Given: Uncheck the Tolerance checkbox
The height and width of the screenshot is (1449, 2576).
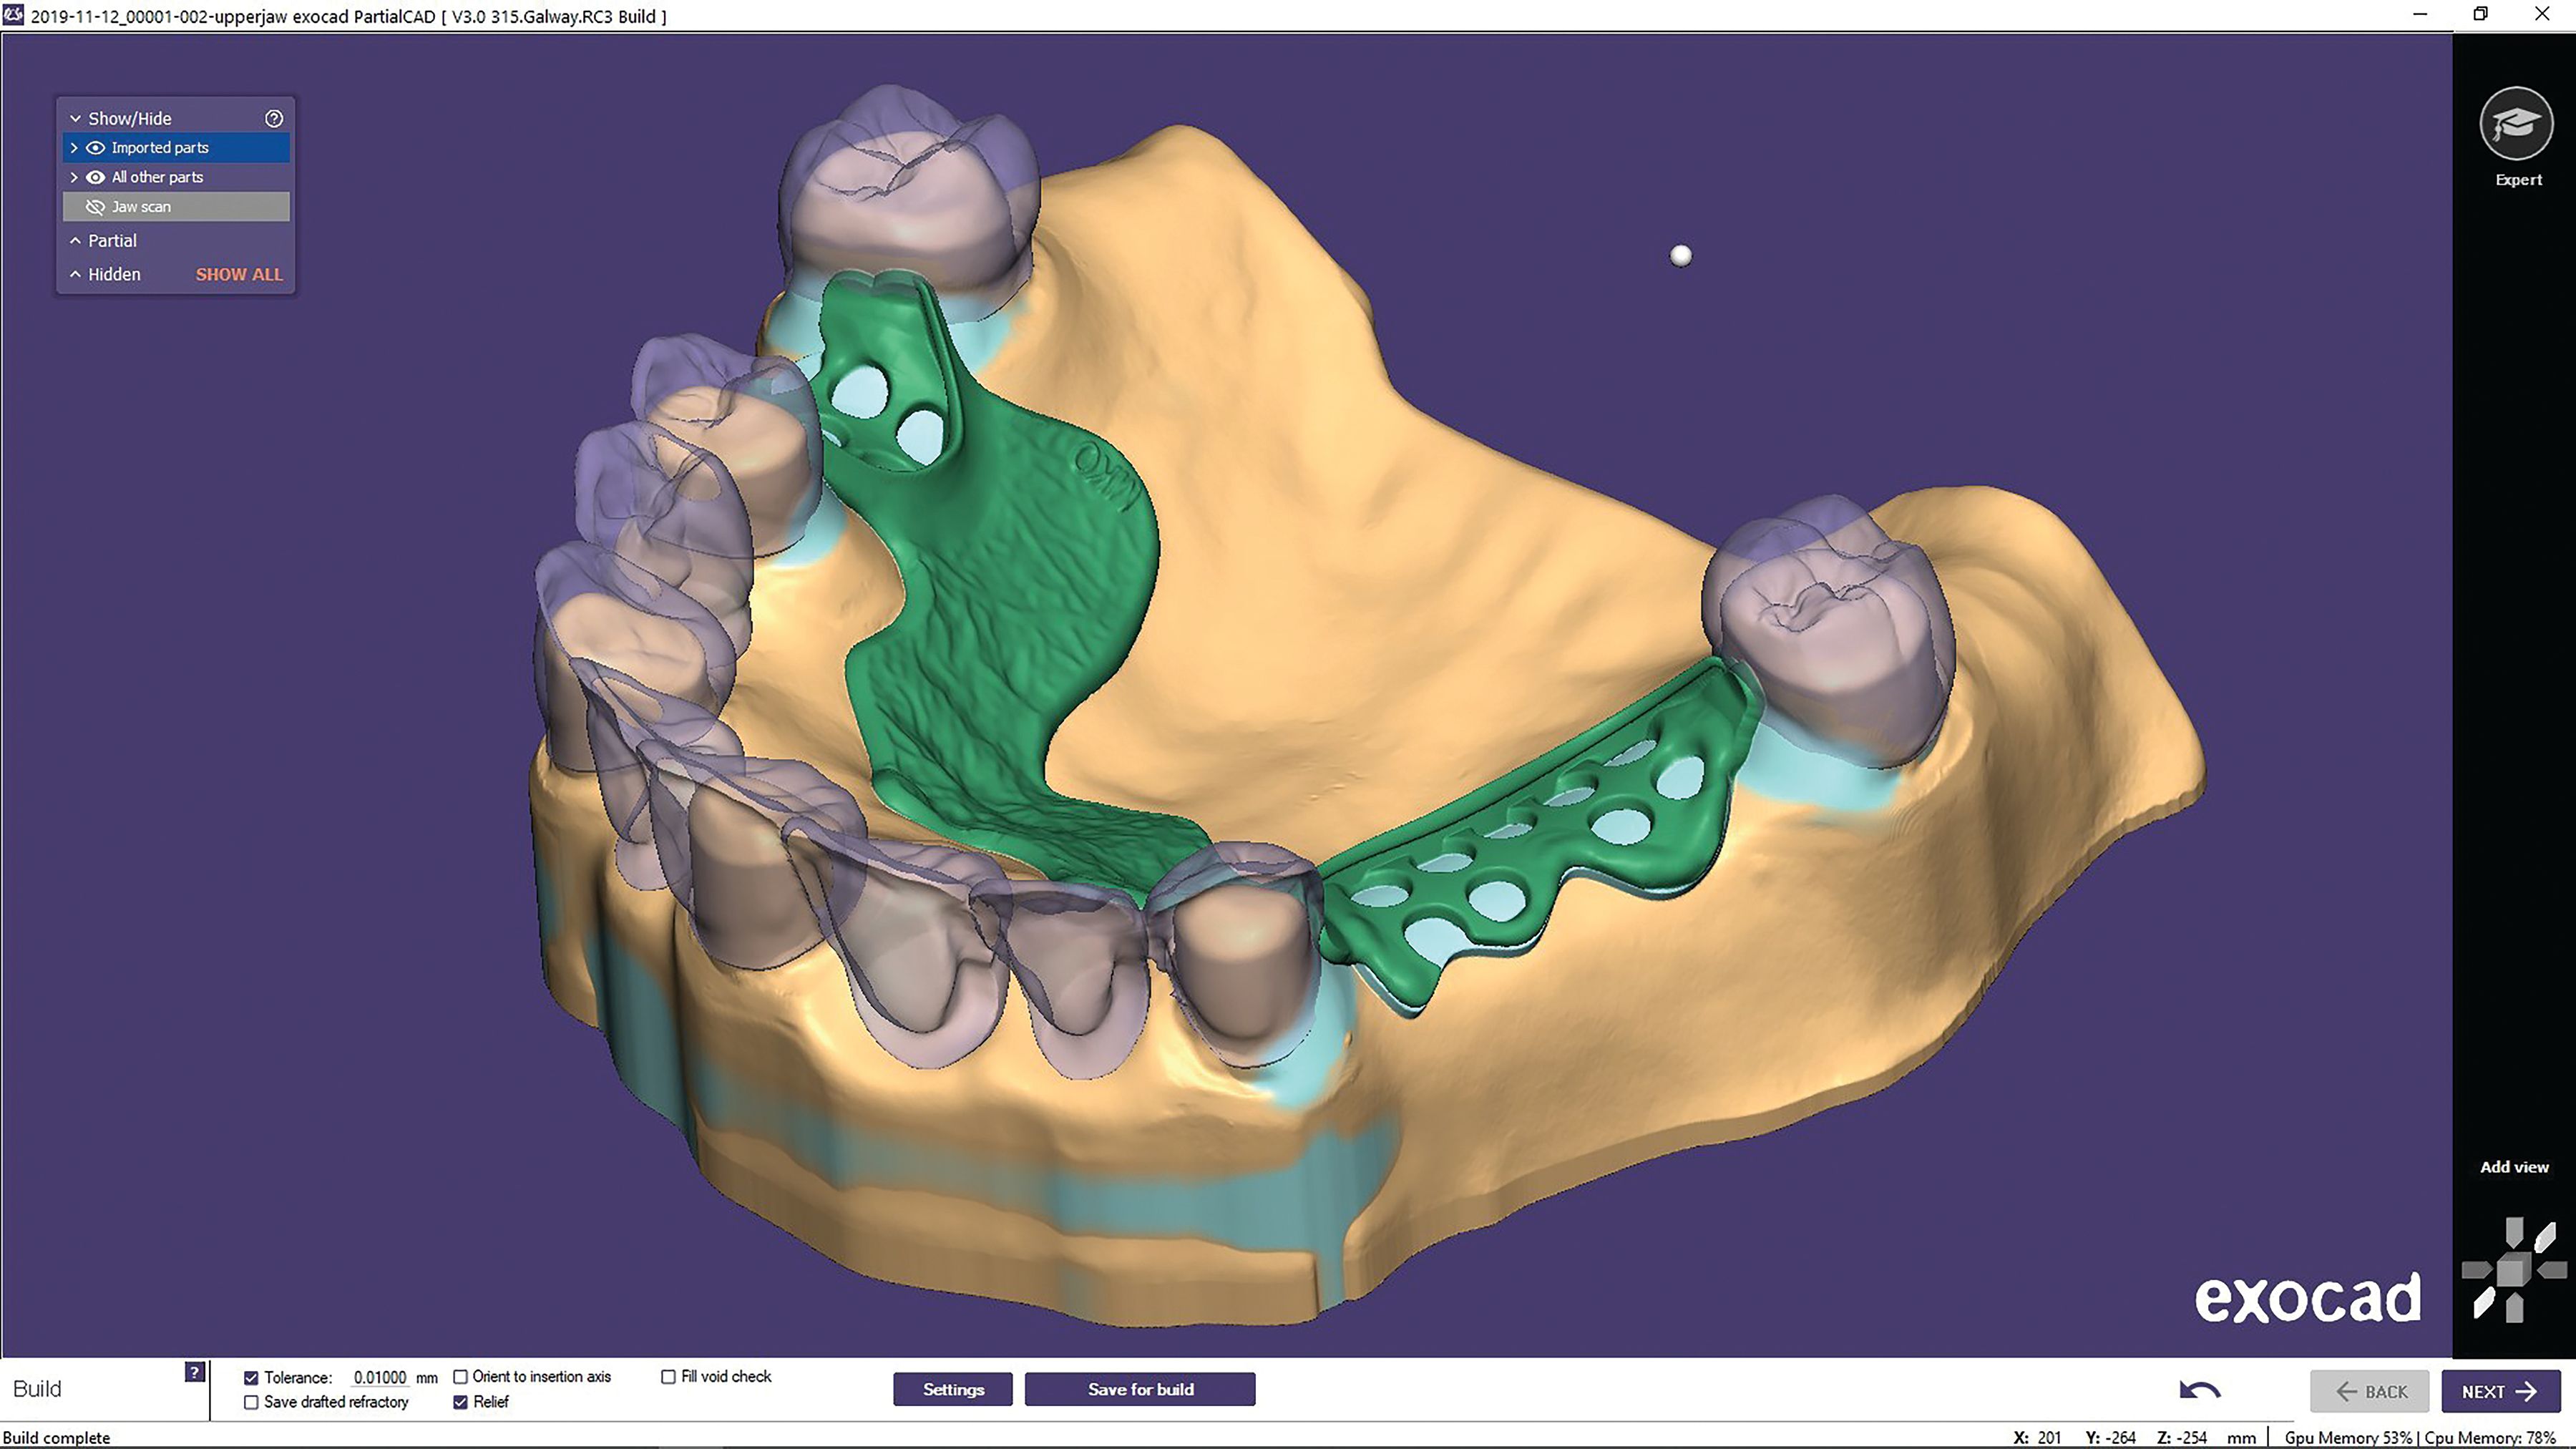Looking at the screenshot, I should [251, 1378].
